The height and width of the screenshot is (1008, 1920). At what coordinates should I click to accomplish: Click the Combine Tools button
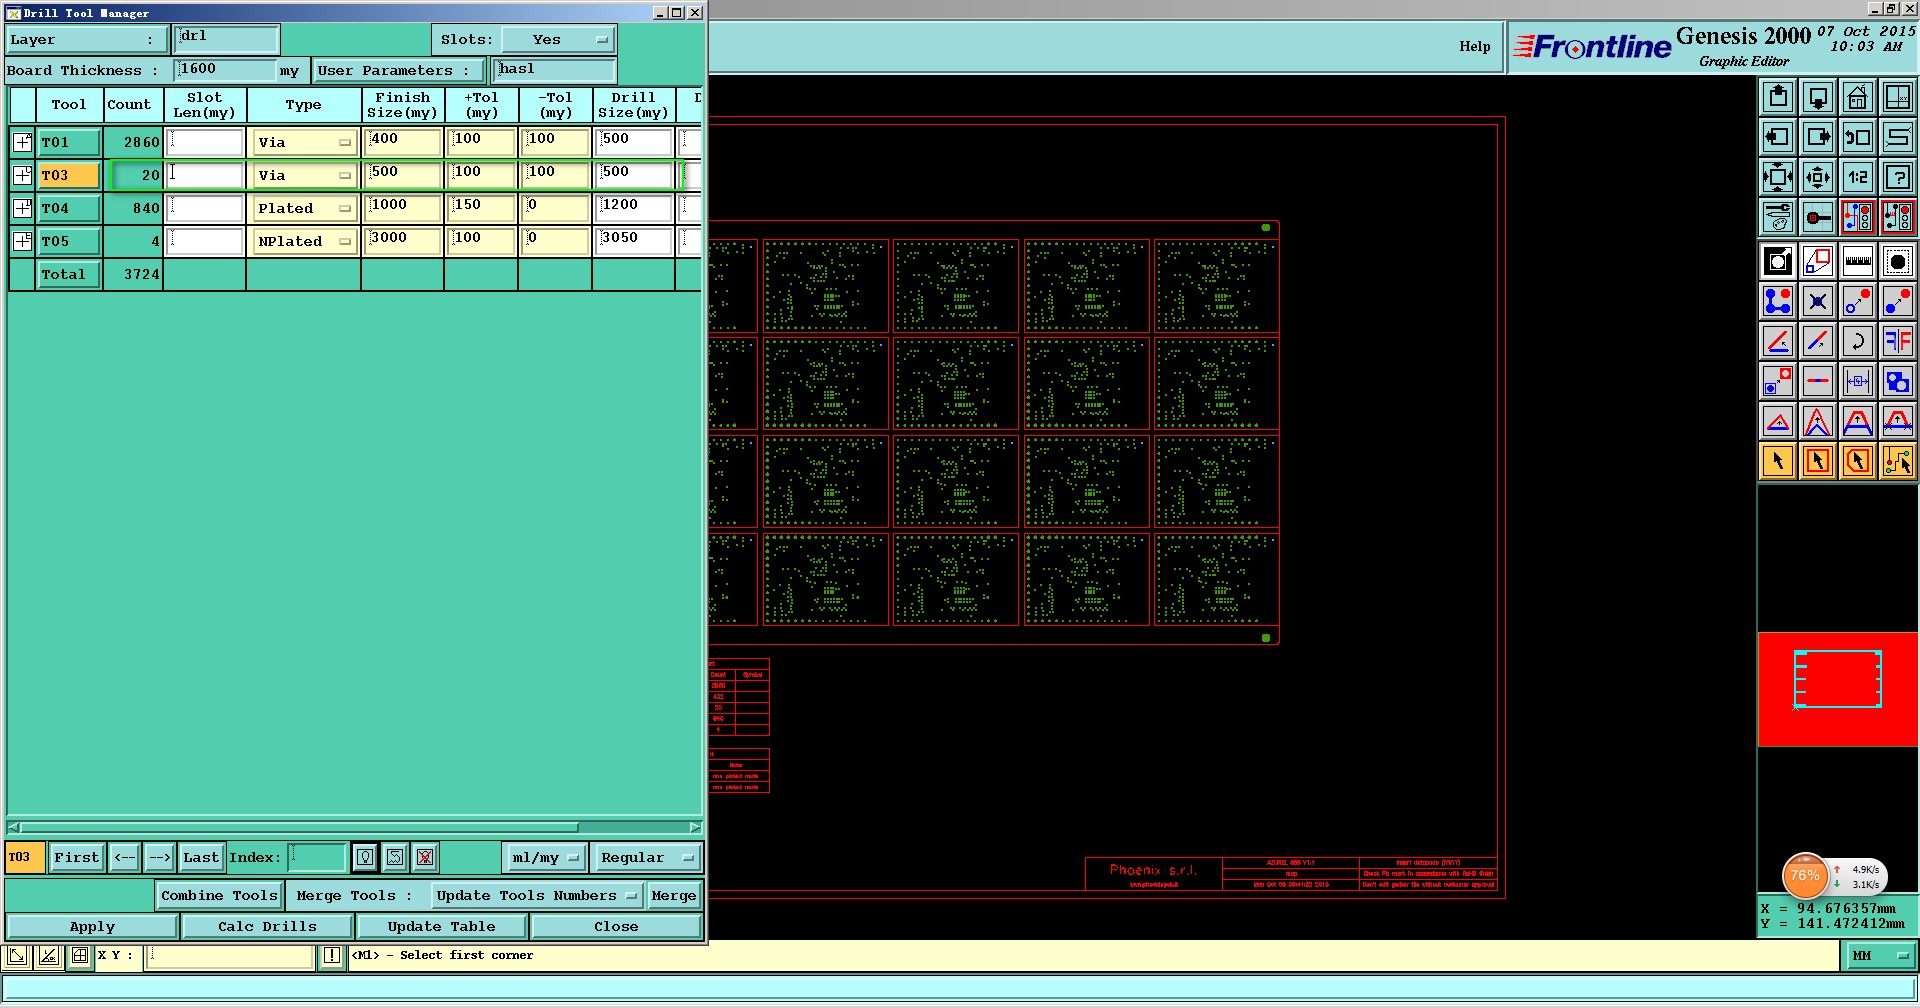pos(220,895)
